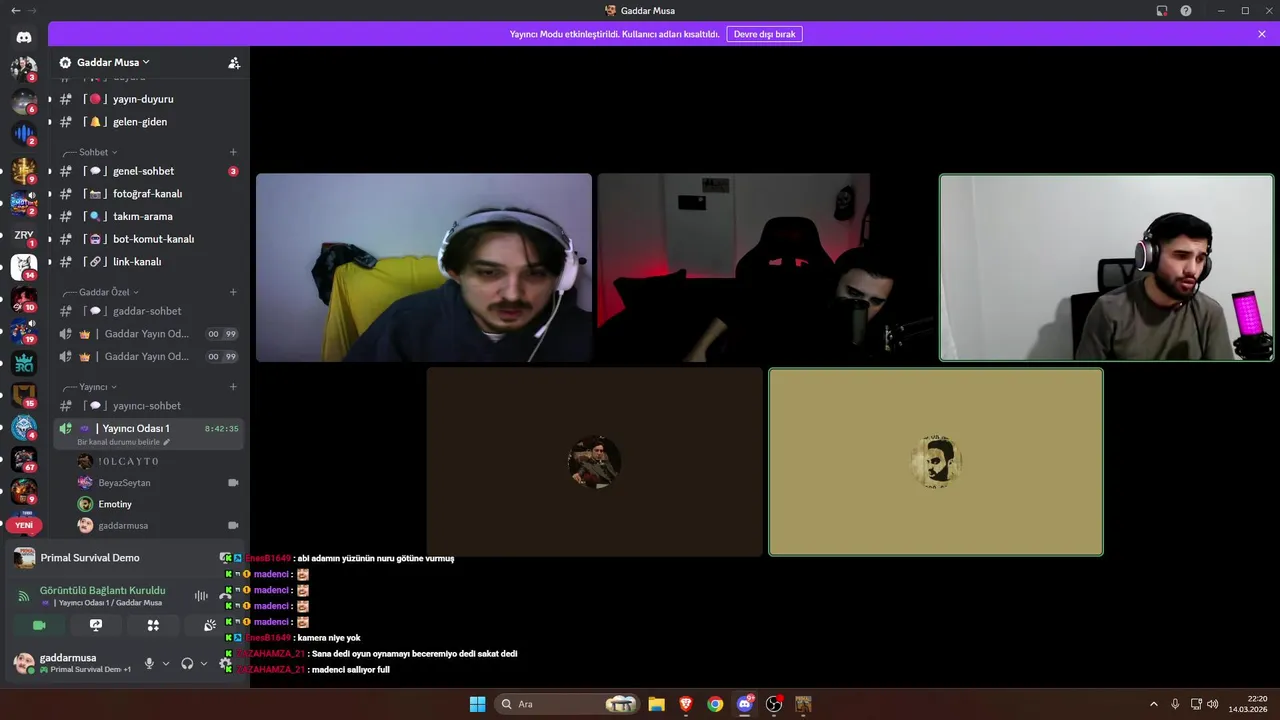The width and height of the screenshot is (1280, 720).
Task: Open the clock showing 22:20
Action: tap(1249, 704)
